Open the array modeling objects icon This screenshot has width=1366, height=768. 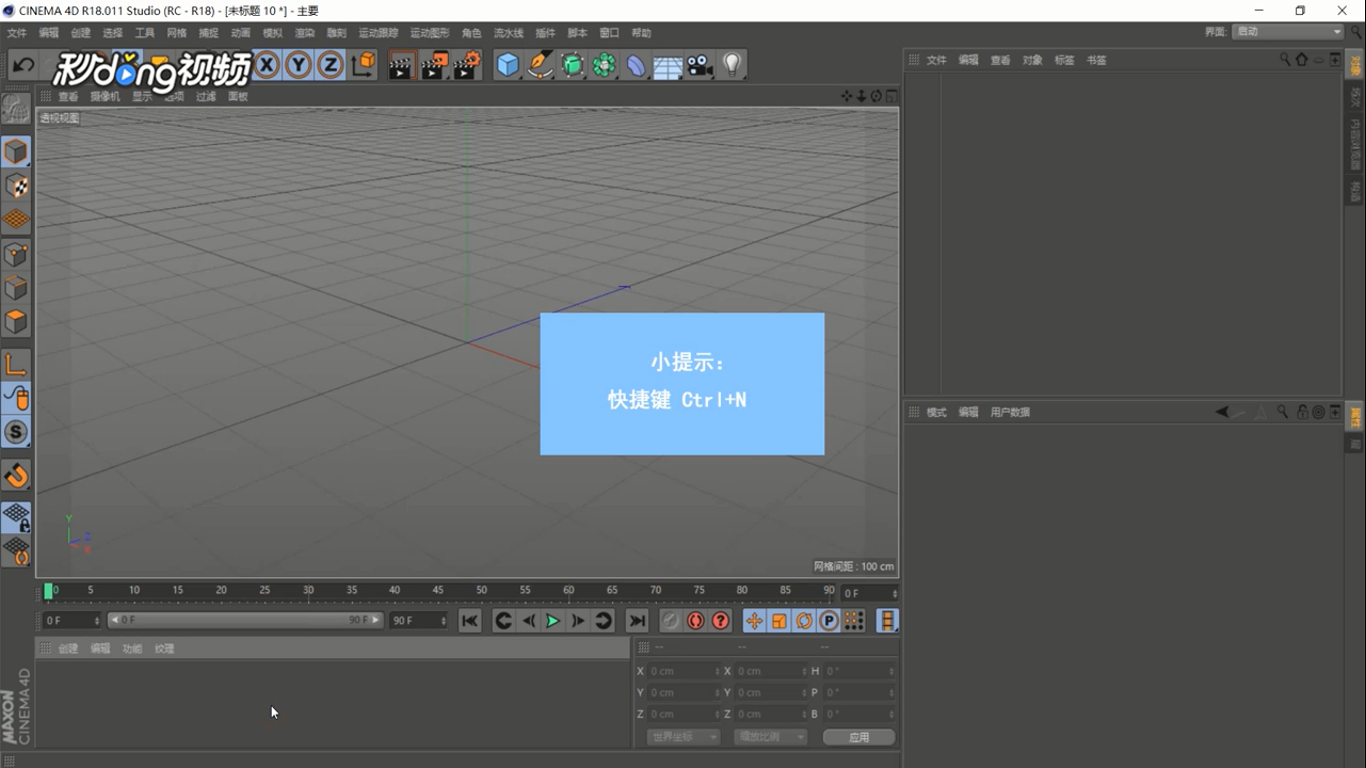[x=604, y=66]
